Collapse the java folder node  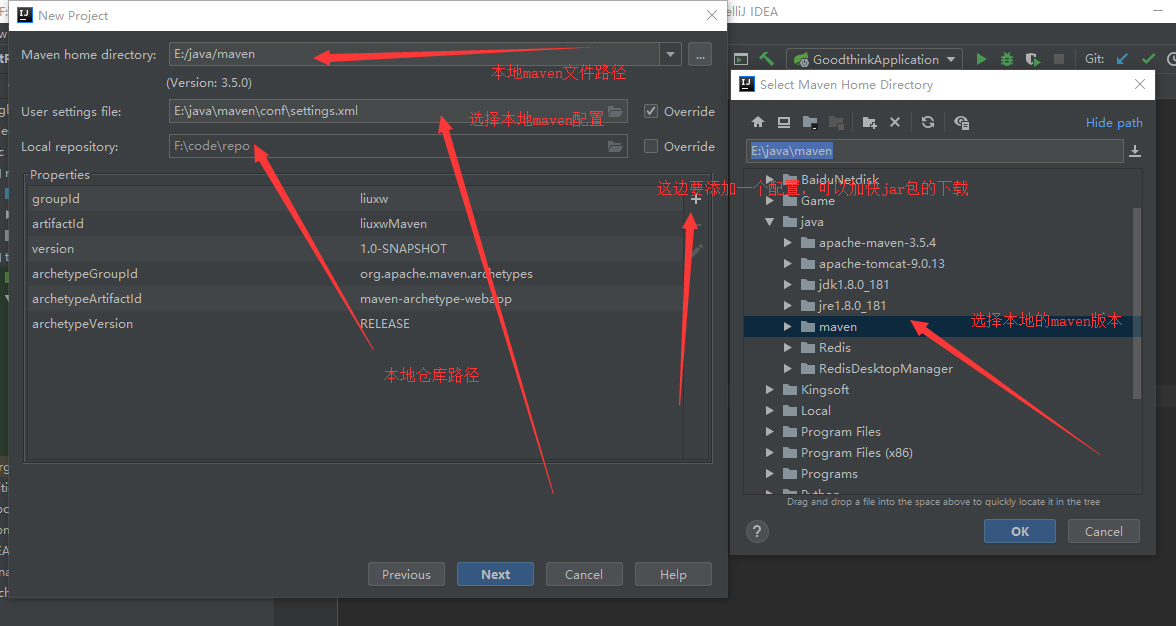pos(770,222)
